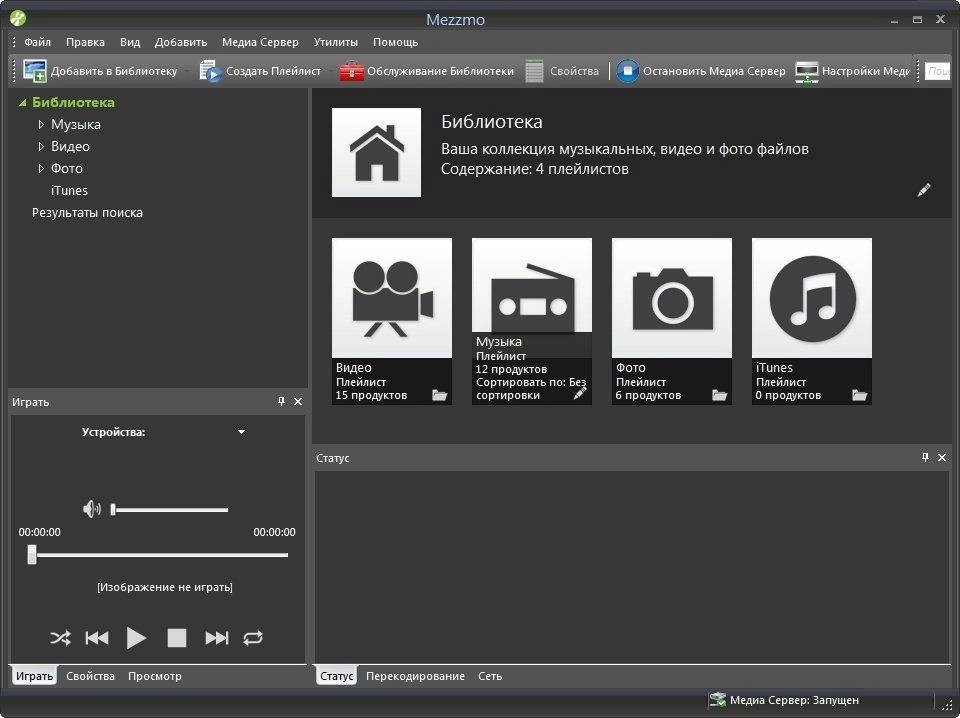Open the toolbar overflow grip near the search box
The width and height of the screenshot is (960, 718).
coord(917,71)
